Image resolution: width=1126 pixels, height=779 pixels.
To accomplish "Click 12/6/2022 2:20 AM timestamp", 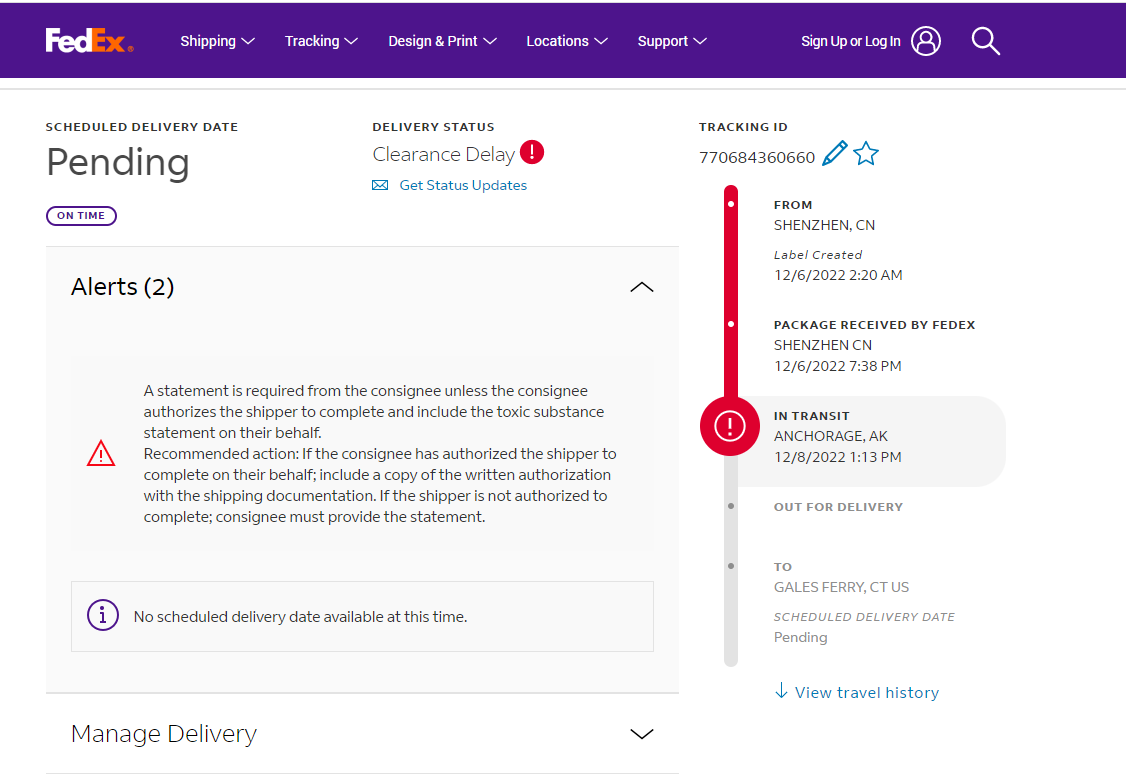I will 838,275.
